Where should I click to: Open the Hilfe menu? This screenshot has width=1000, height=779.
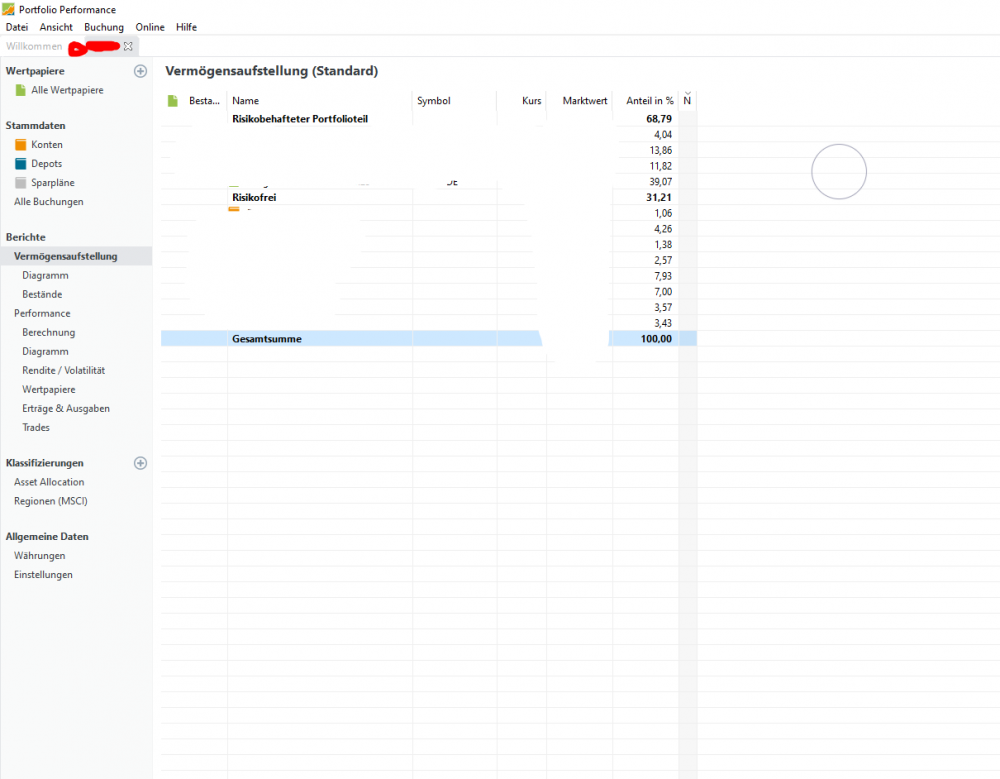point(186,27)
